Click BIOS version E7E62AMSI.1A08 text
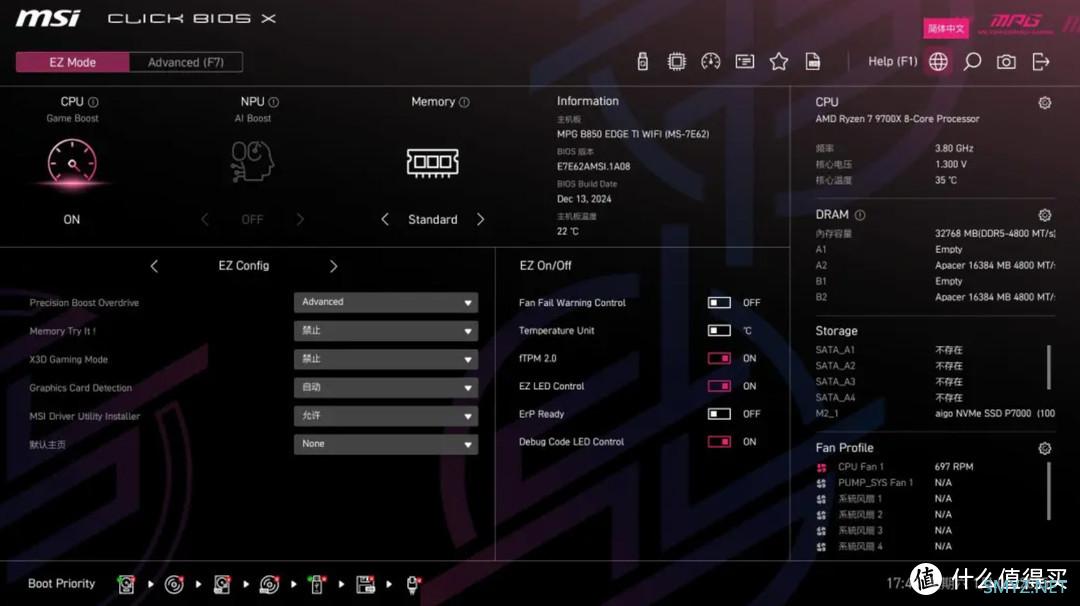Image resolution: width=1080 pixels, height=606 pixels. [593, 166]
